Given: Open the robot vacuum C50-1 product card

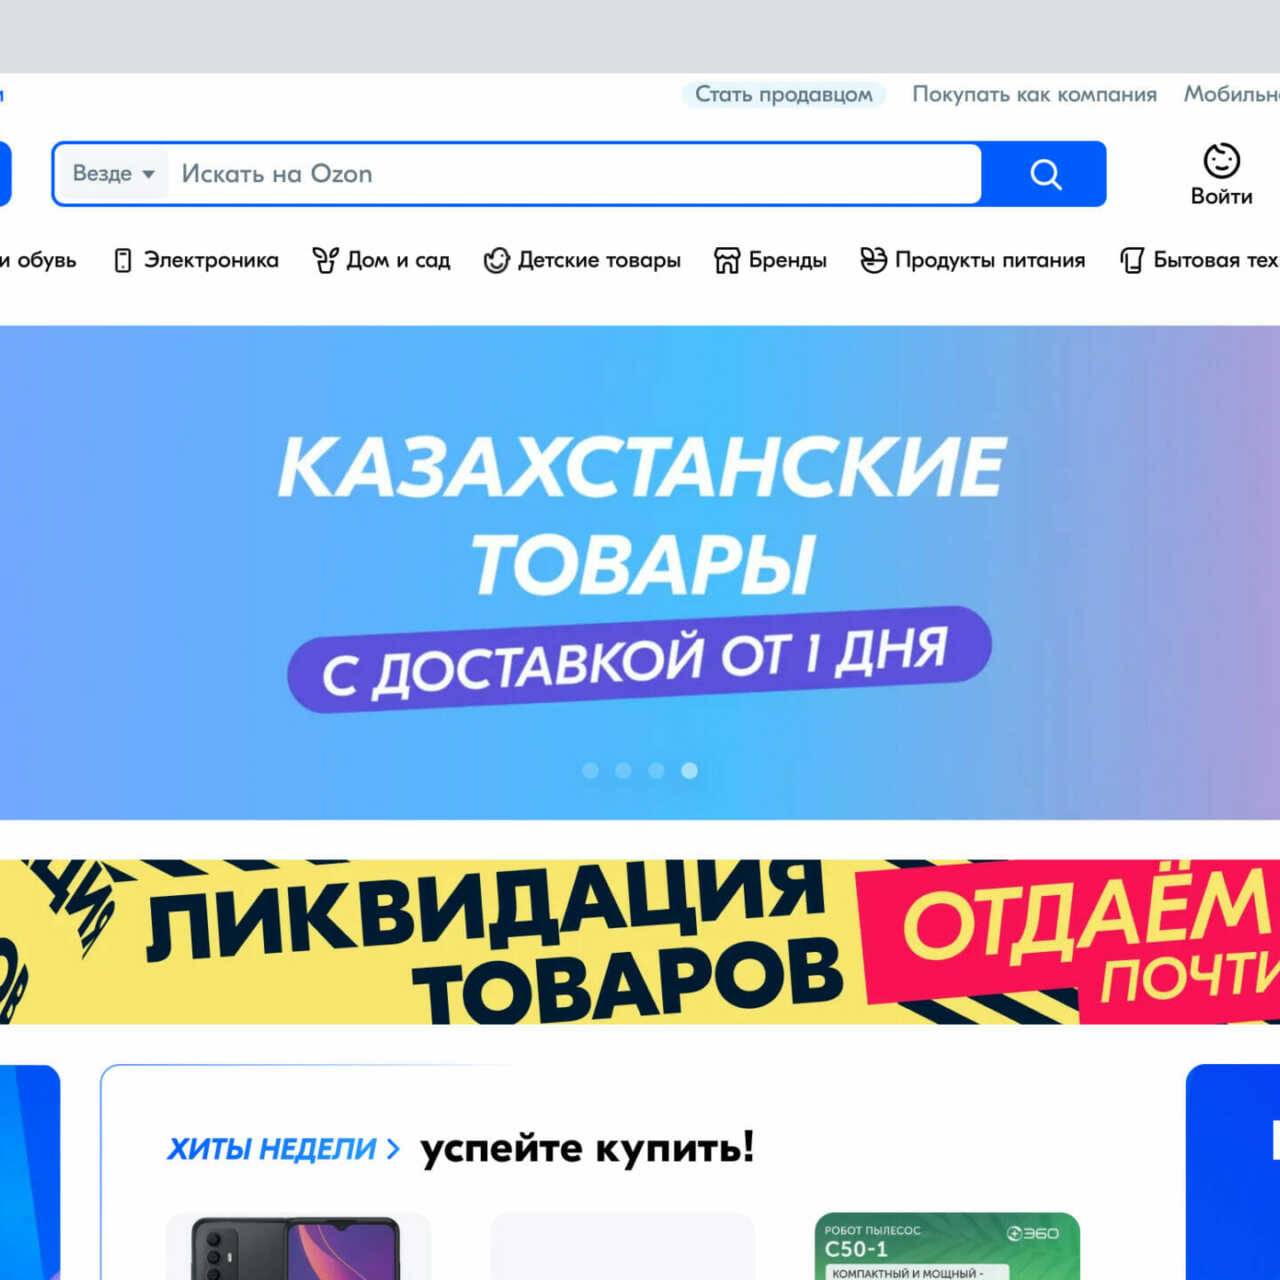Looking at the screenshot, I should pyautogui.click(x=948, y=1246).
